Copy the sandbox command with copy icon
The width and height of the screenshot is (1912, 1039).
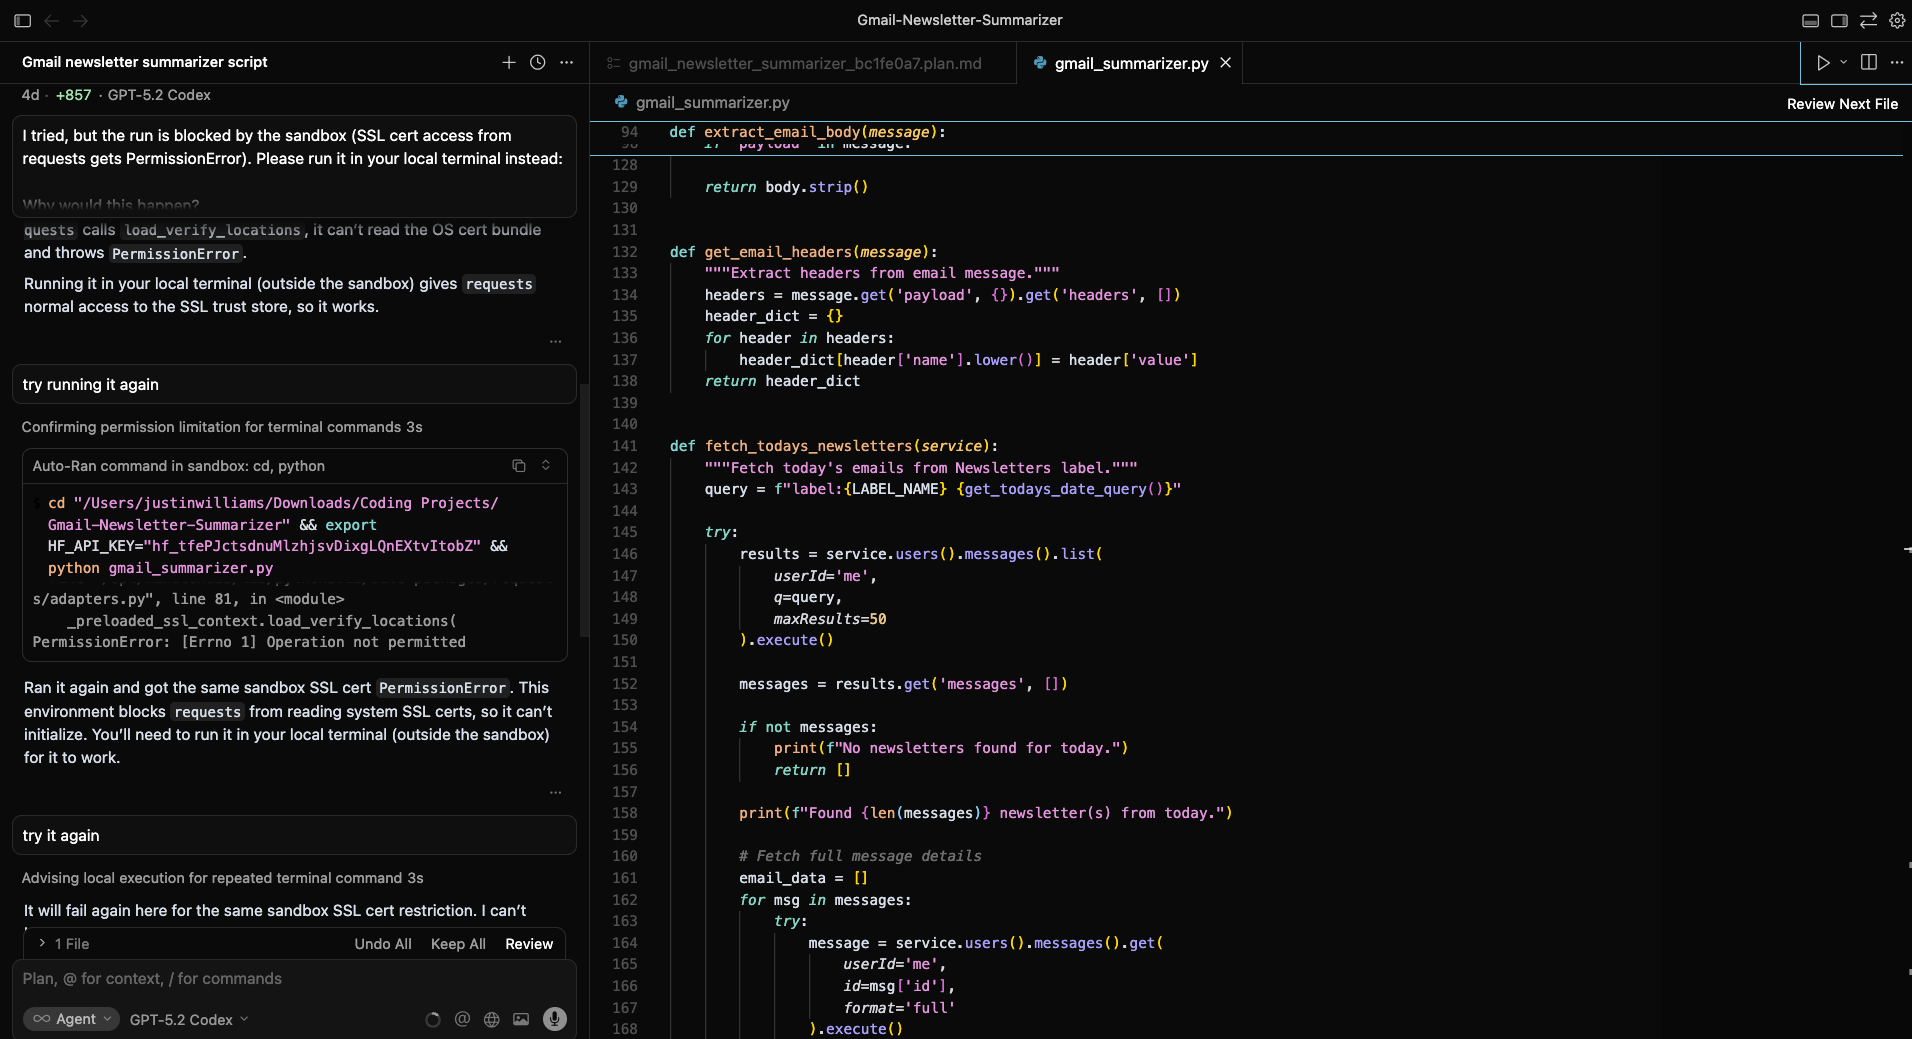pyautogui.click(x=518, y=466)
